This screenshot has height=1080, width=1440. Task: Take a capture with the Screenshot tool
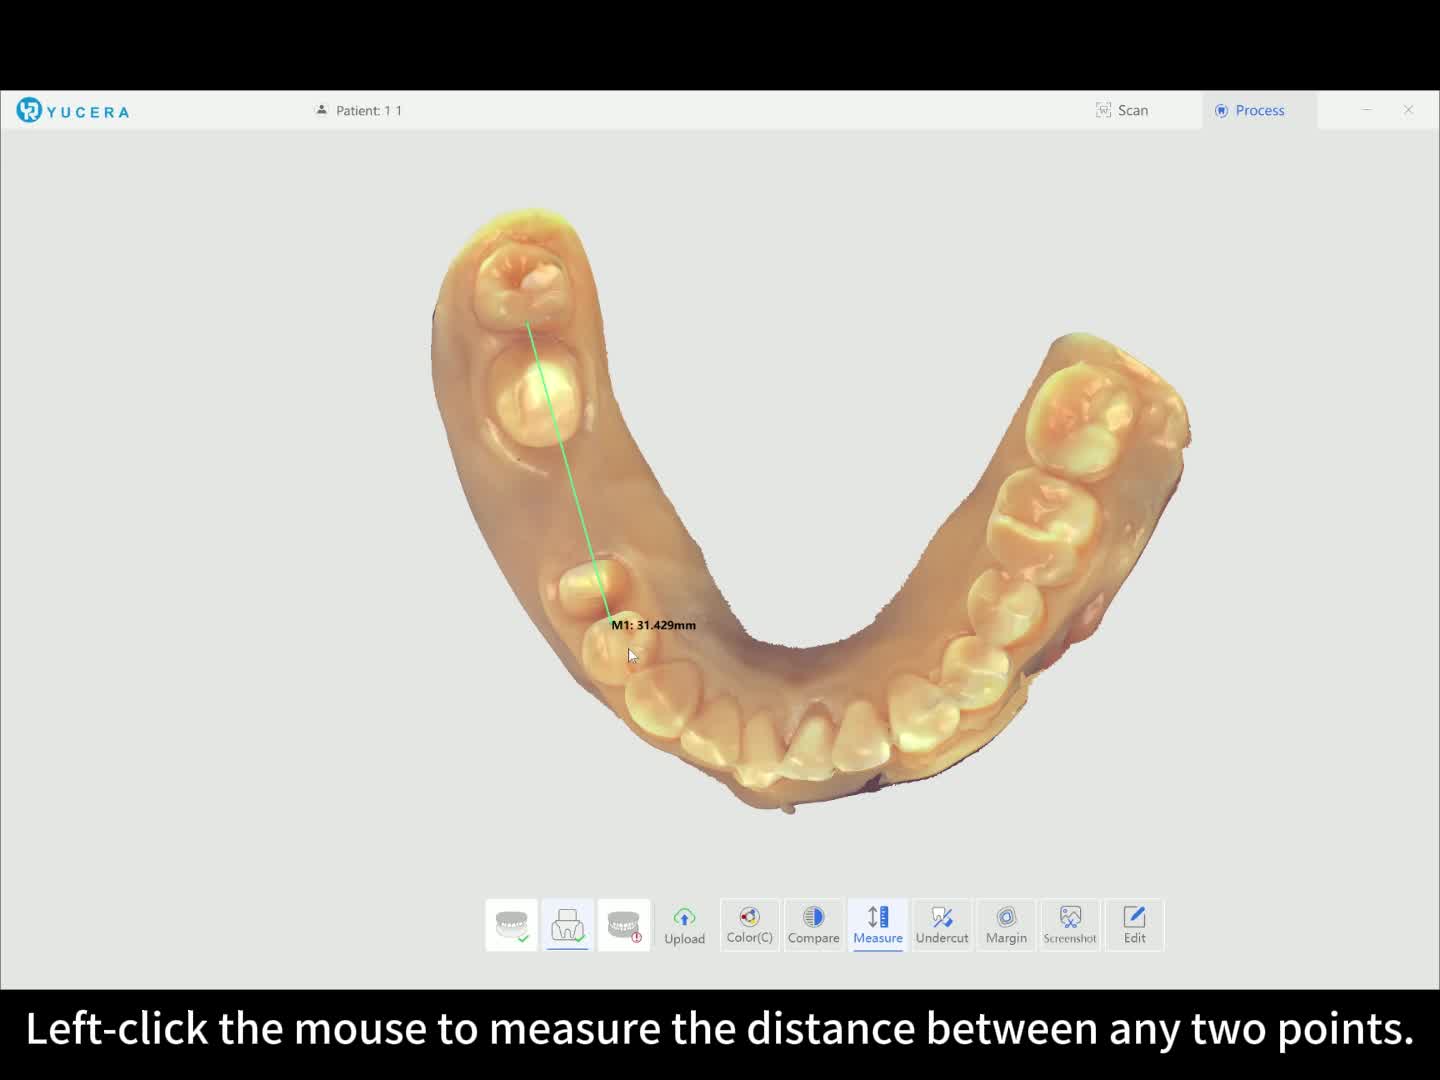[x=1070, y=925]
